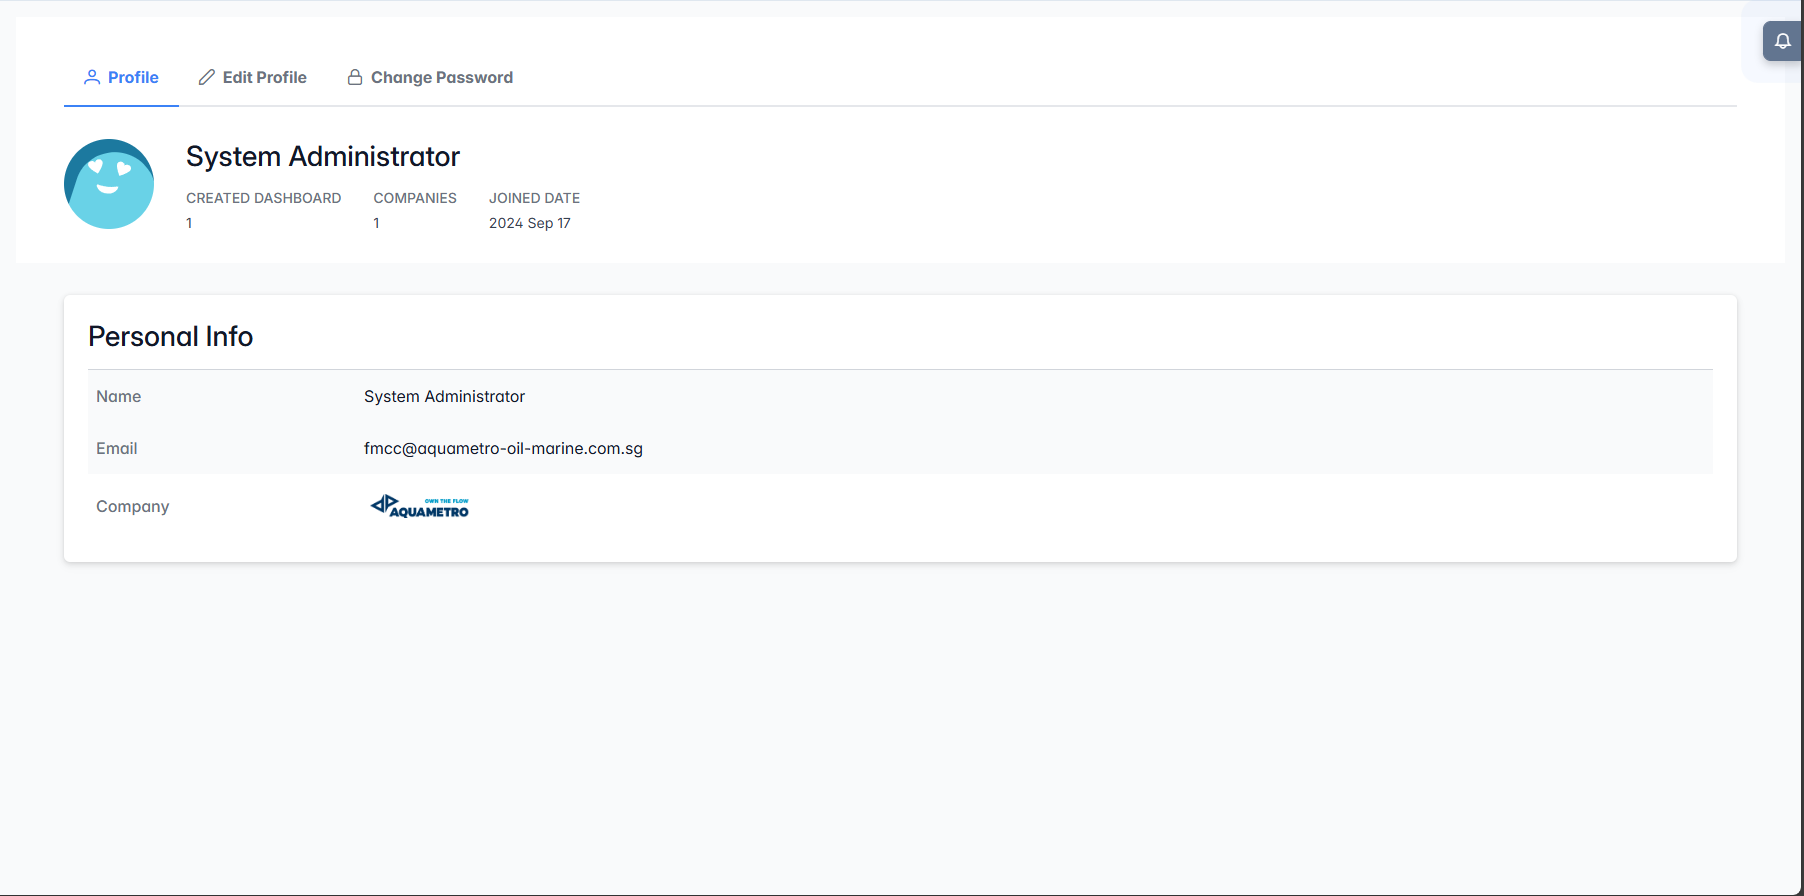Select the Created Dashboard label
Screen dimensions: 1804x896
click(x=263, y=198)
